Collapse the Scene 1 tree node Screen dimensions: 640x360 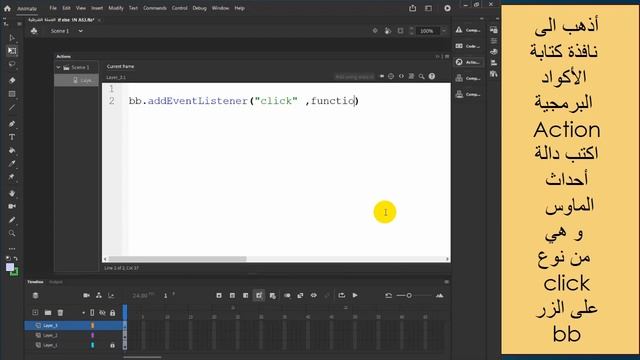(x=58, y=67)
